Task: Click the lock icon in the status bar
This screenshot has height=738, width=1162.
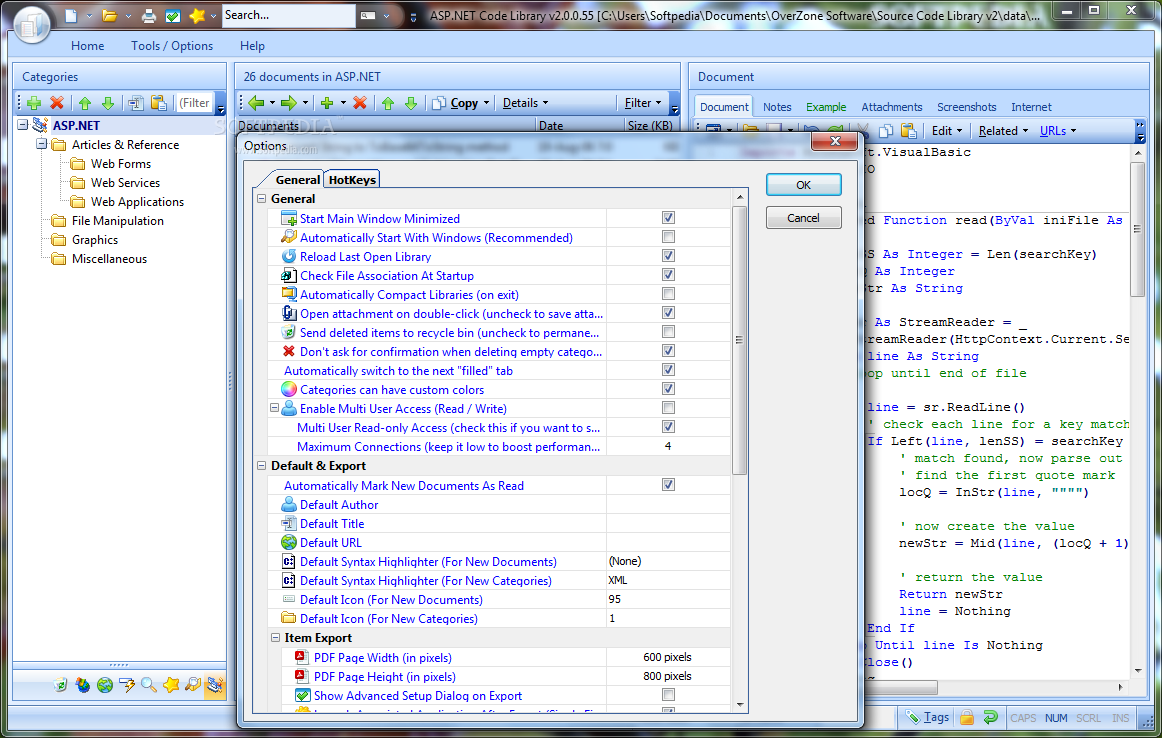Action: pos(967,717)
